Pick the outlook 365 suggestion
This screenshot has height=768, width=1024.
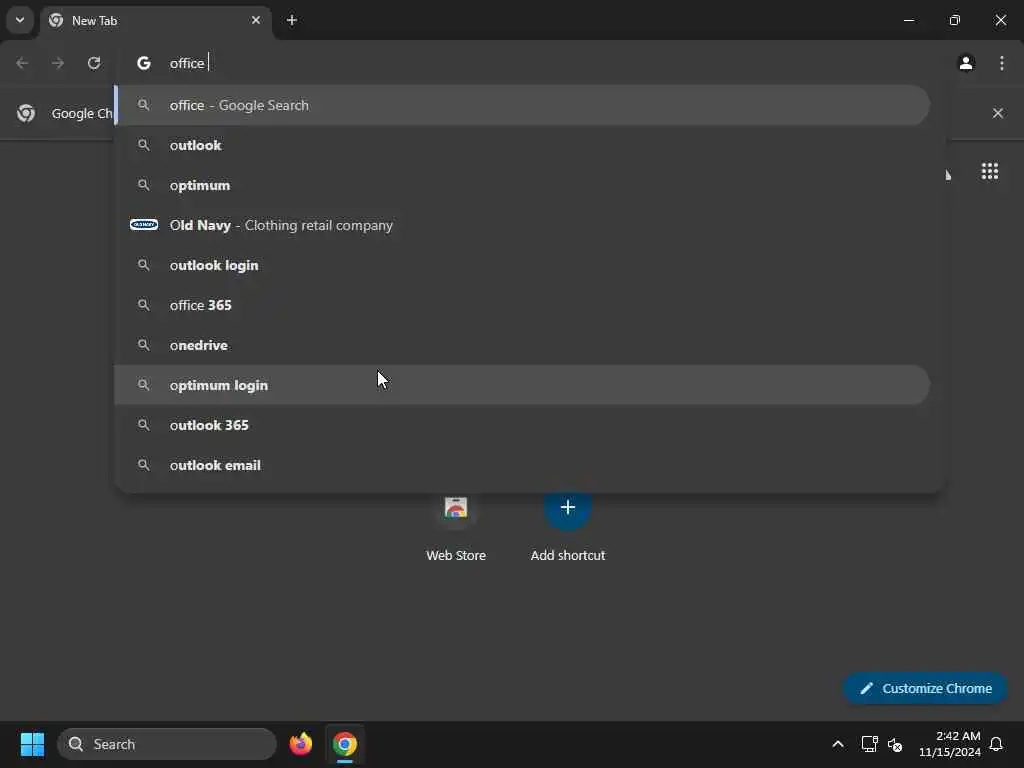(522, 425)
